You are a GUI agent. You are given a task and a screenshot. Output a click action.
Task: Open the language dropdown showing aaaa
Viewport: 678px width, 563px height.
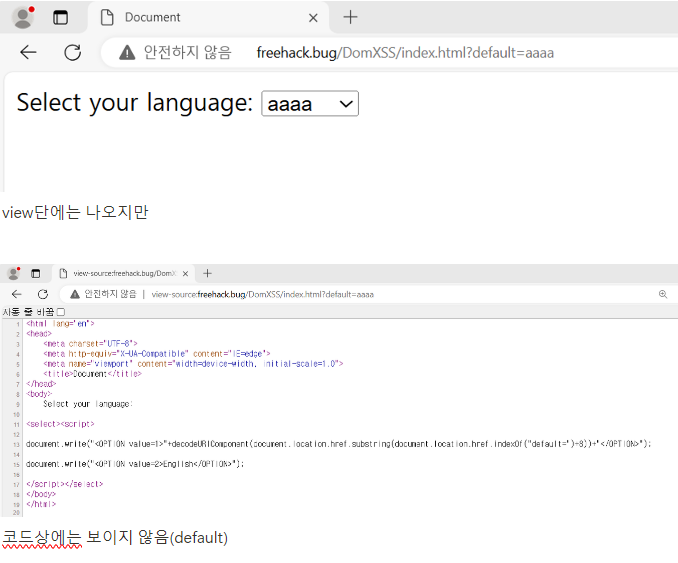pos(310,103)
